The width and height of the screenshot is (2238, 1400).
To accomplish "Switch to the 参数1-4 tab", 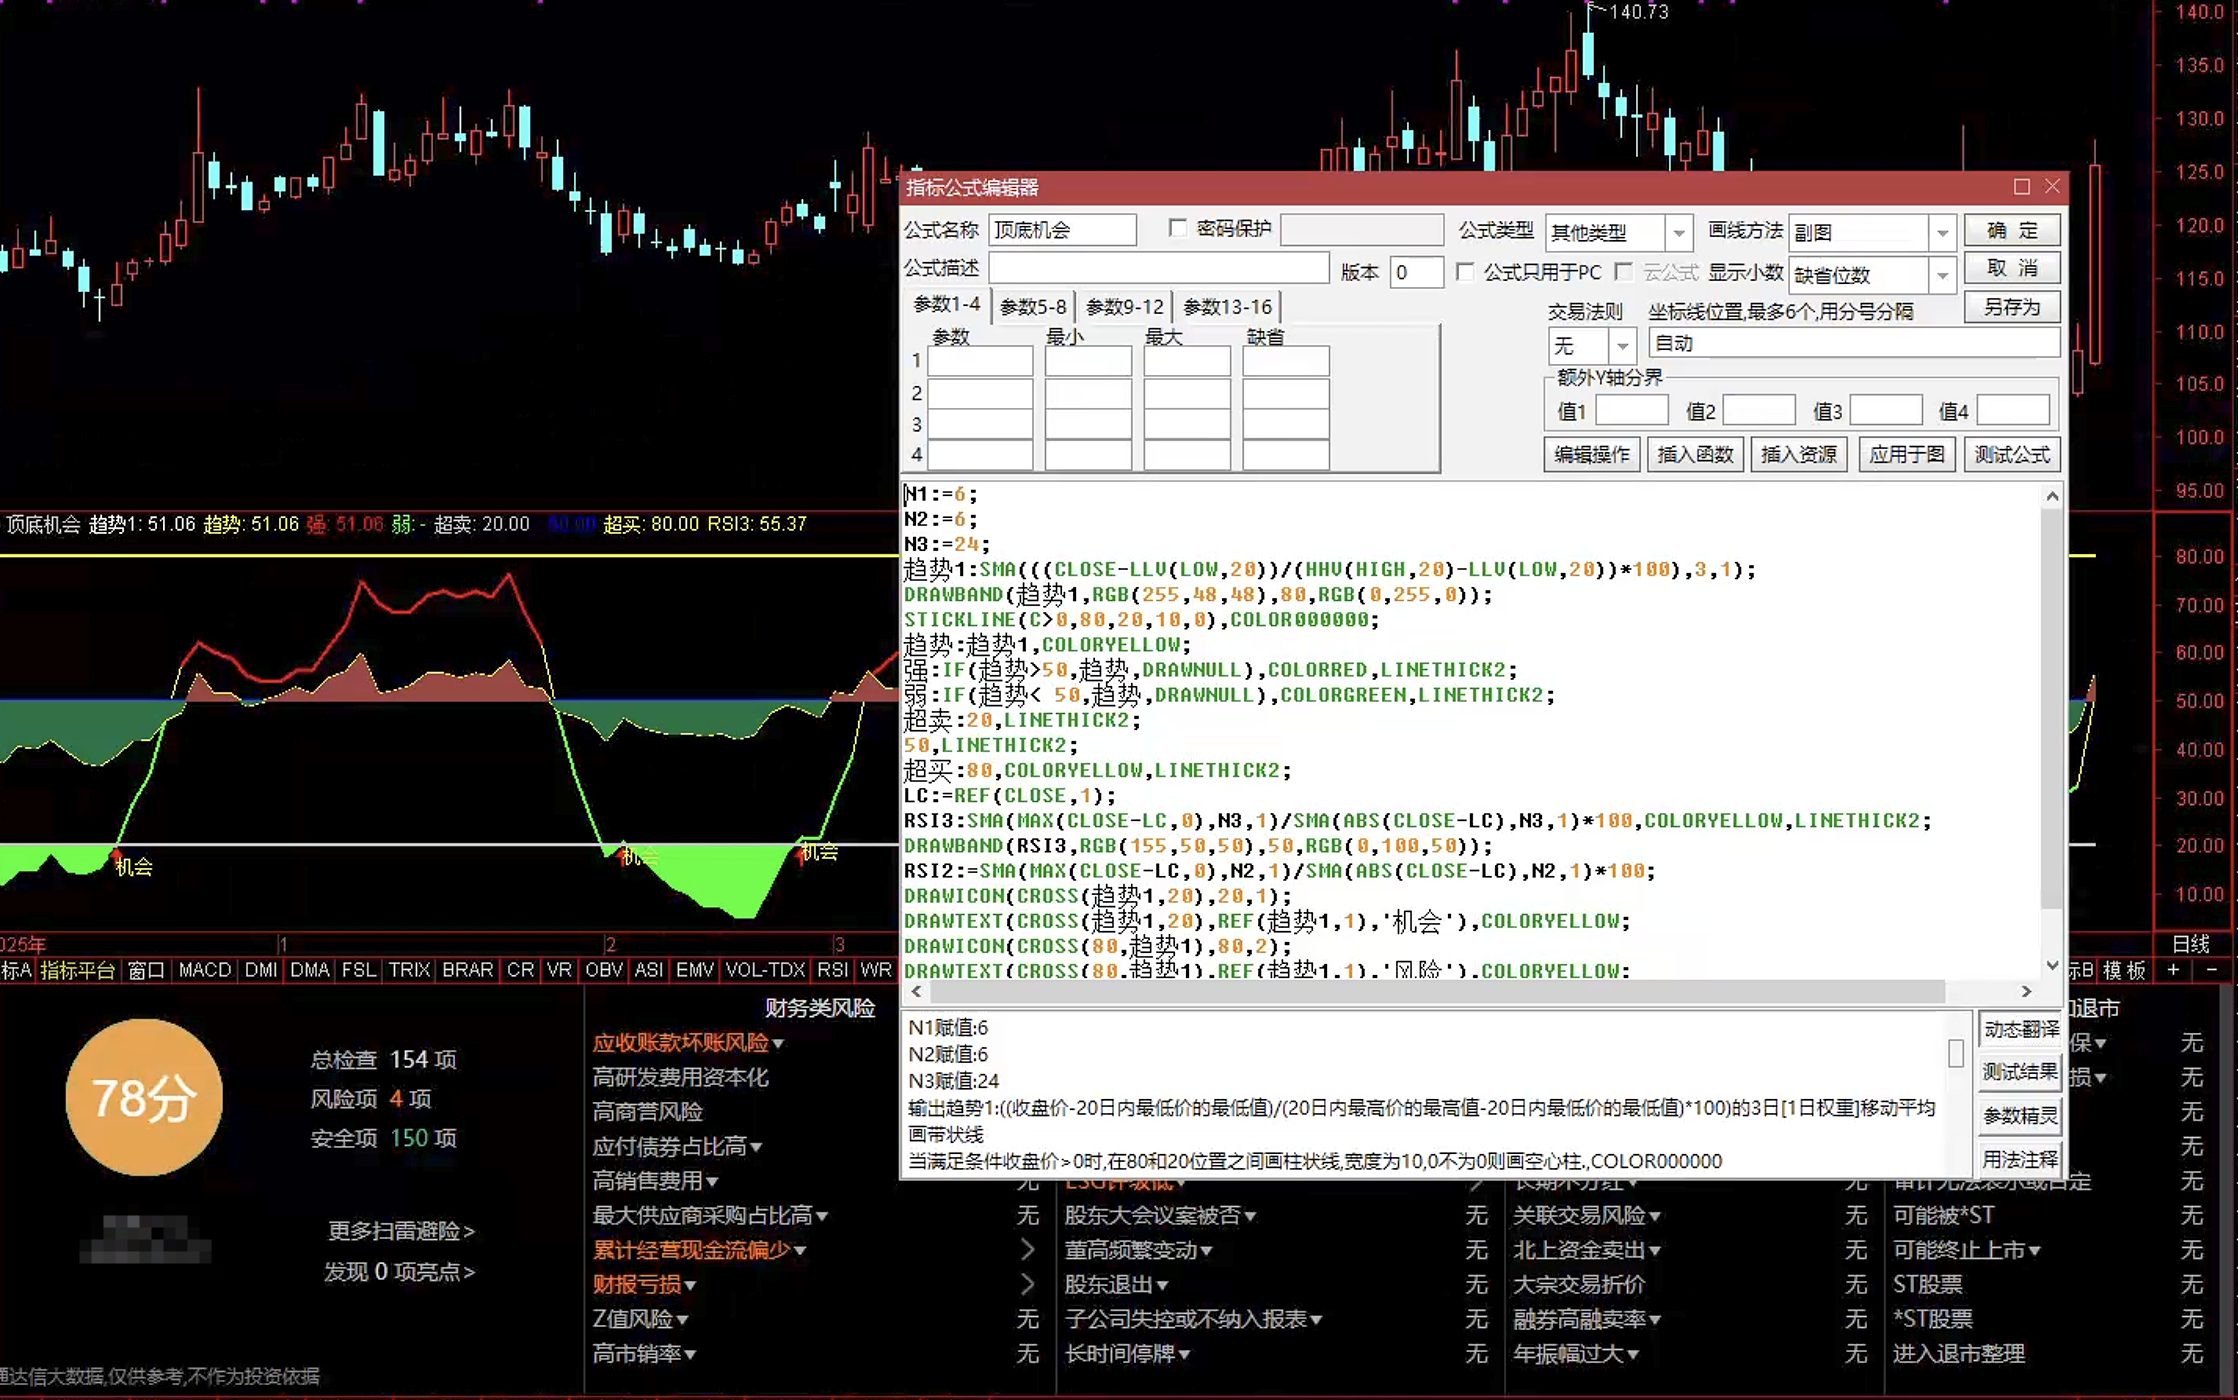I will [947, 304].
